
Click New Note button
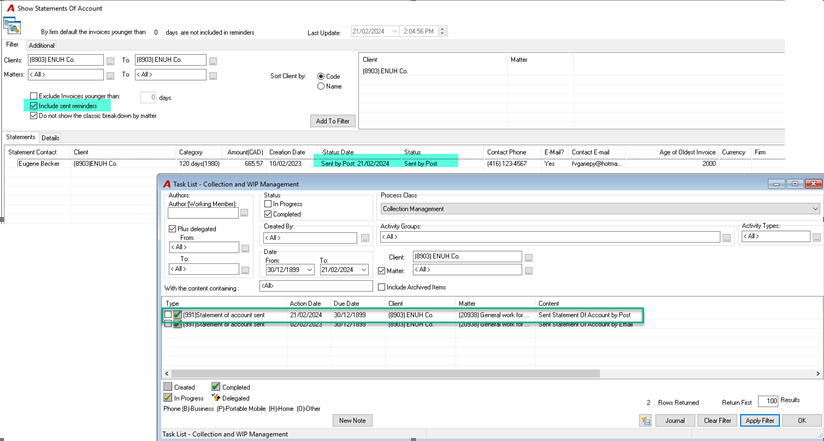click(x=353, y=421)
